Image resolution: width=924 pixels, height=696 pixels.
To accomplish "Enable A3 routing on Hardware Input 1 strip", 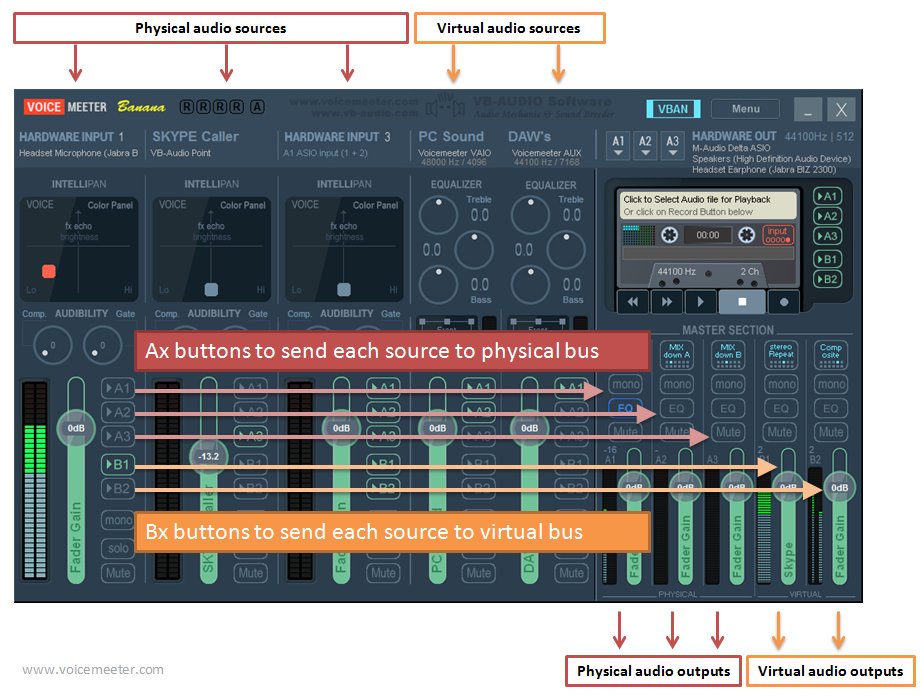I will point(118,436).
